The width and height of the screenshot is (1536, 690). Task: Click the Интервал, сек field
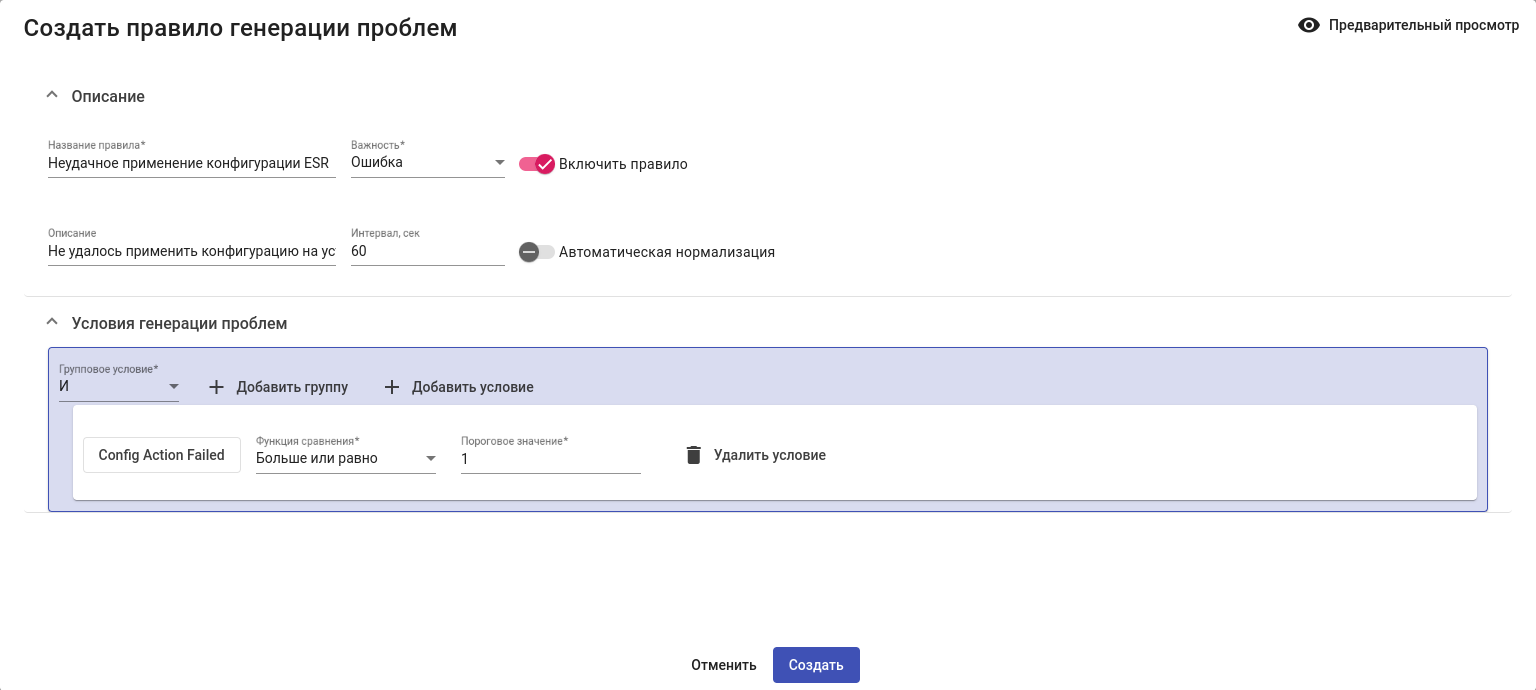click(427, 251)
